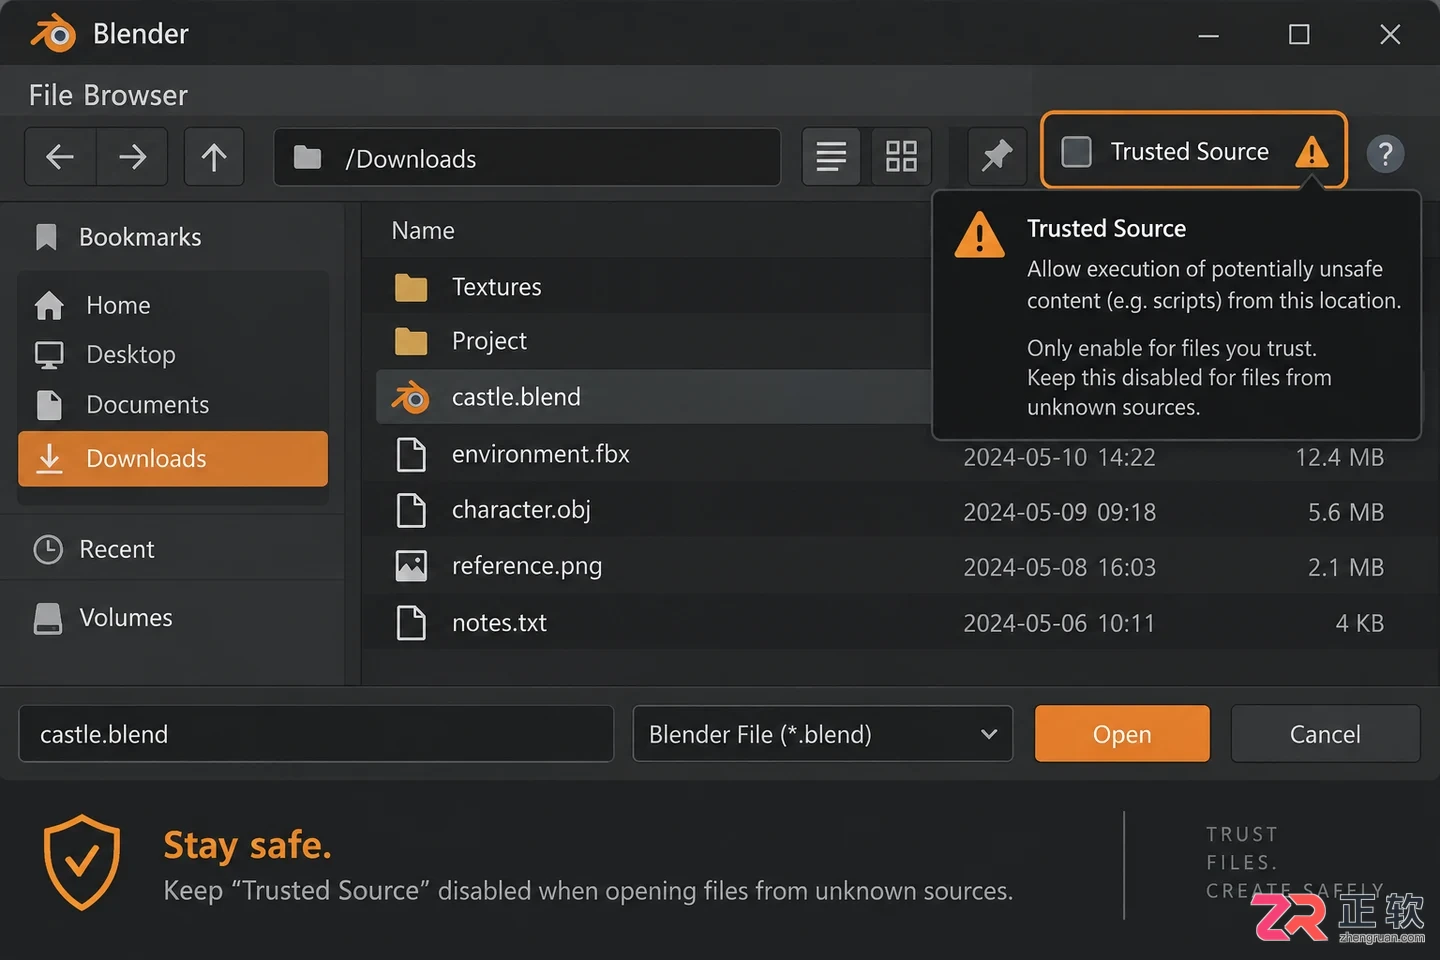Open the Documents bookmark
The image size is (1440, 960).
173,404
